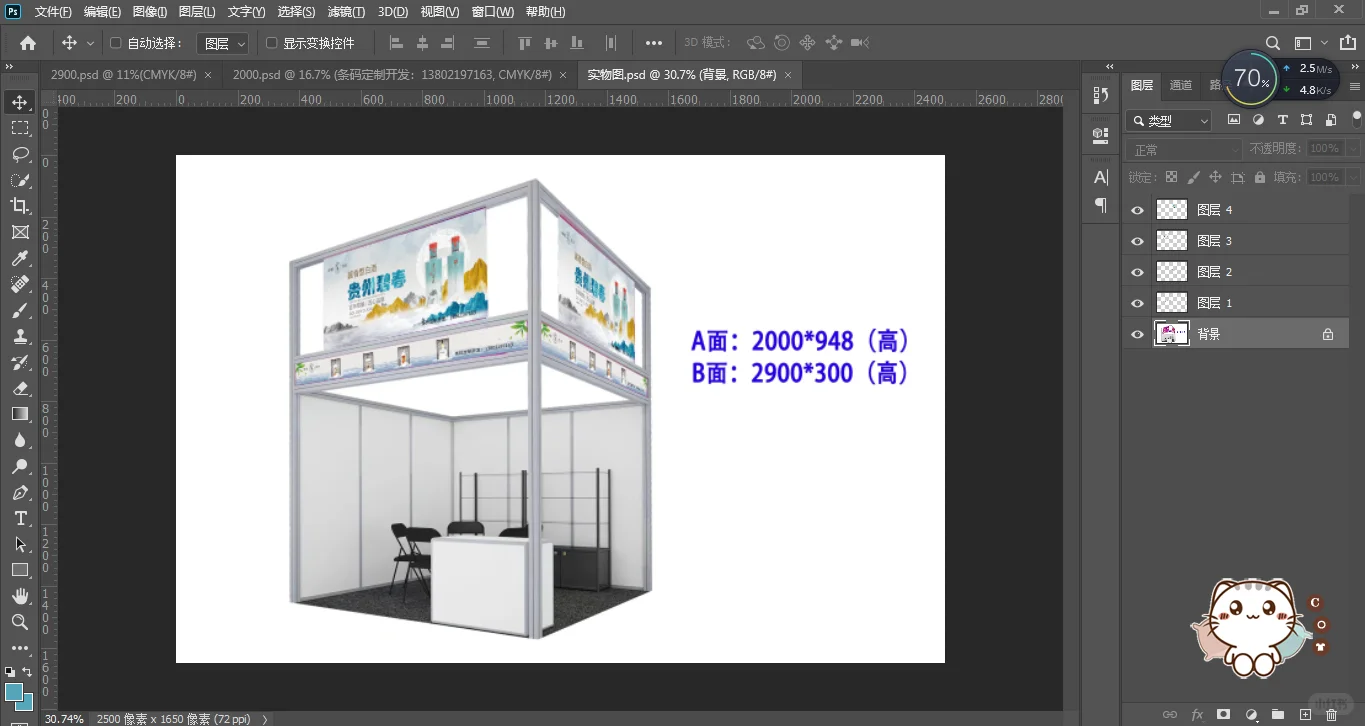1365x726 pixels.
Task: Open the Layers panel menu
Action: (x=1354, y=86)
